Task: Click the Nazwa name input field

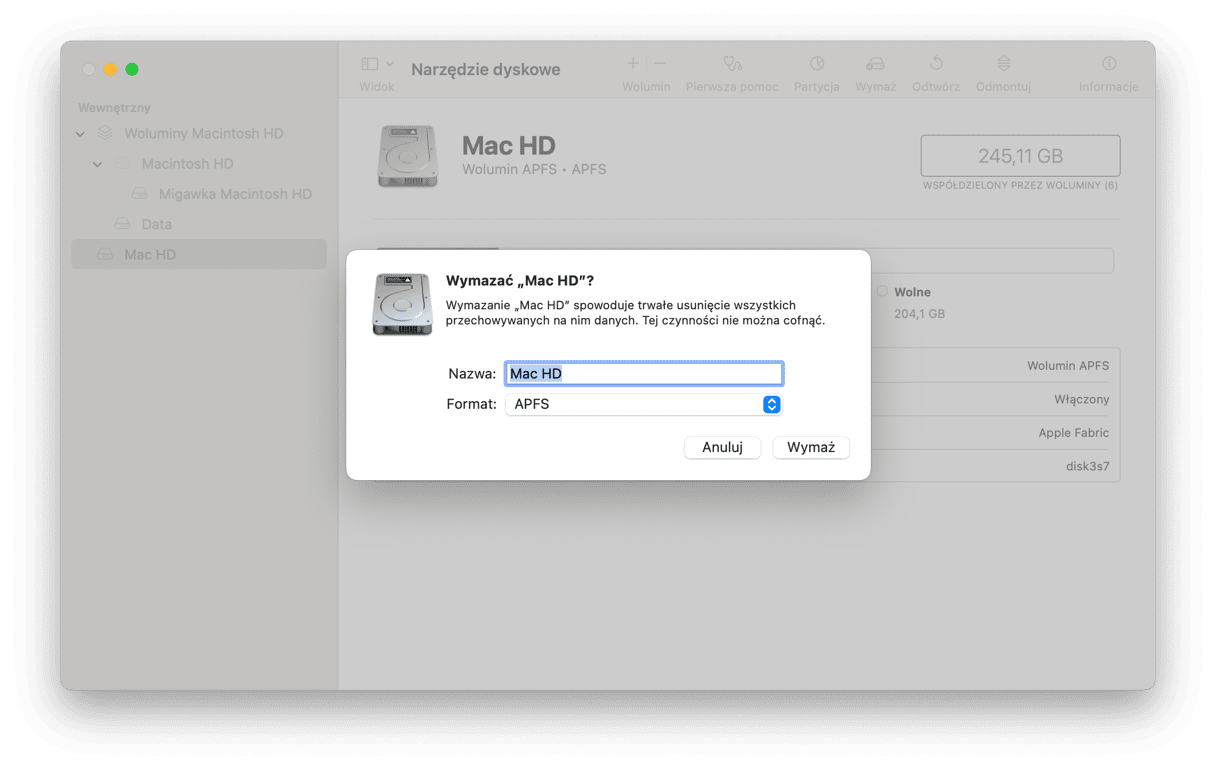Action: (x=644, y=374)
